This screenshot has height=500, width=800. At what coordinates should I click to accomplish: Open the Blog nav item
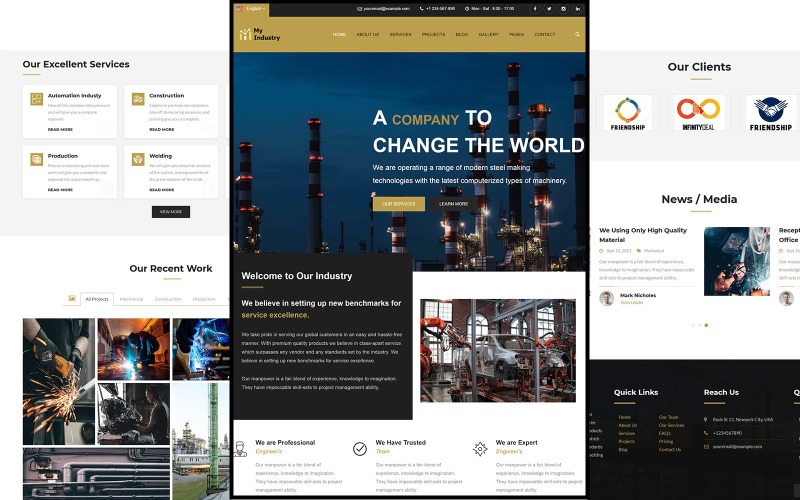pos(462,35)
